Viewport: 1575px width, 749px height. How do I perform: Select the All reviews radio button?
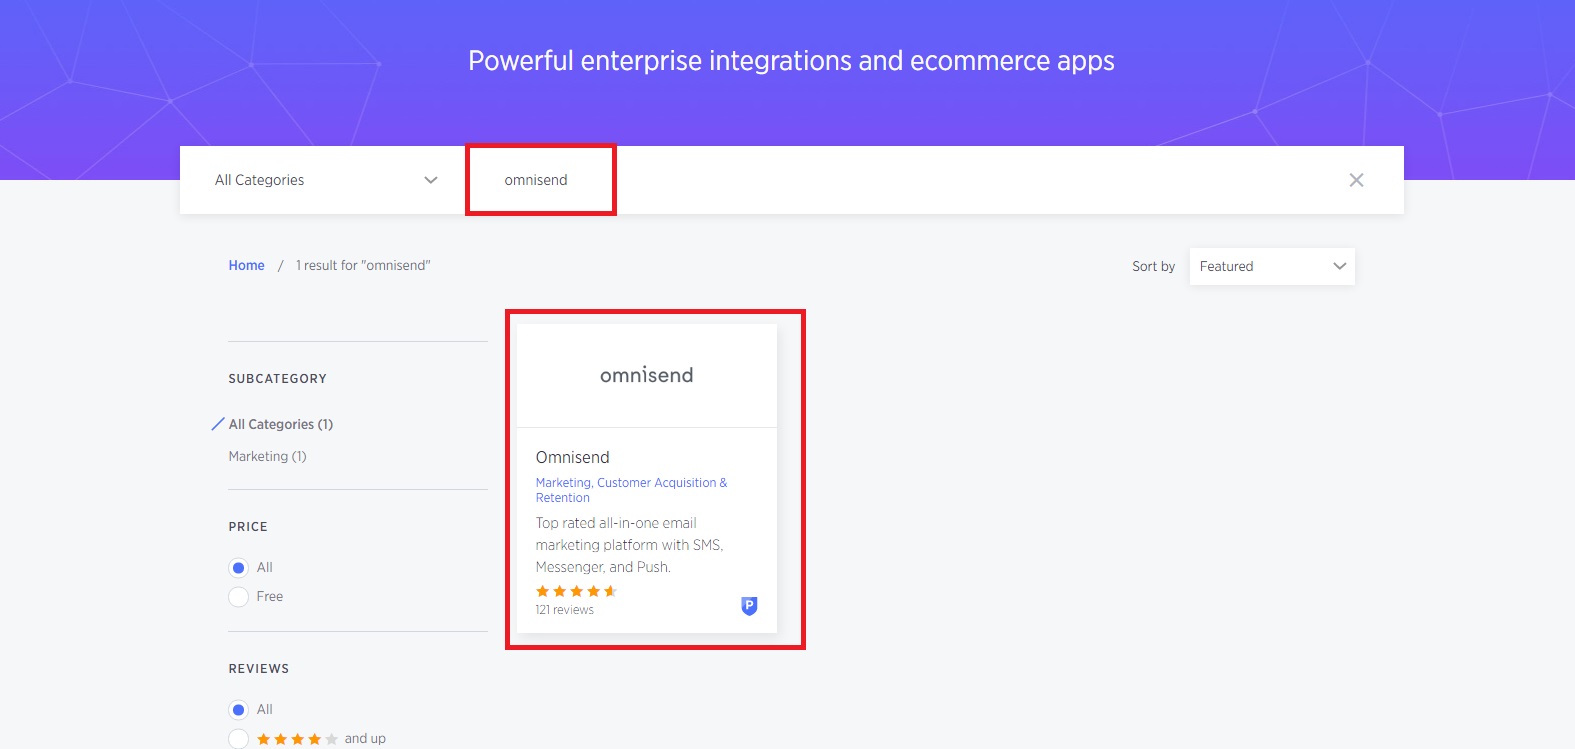(x=239, y=710)
